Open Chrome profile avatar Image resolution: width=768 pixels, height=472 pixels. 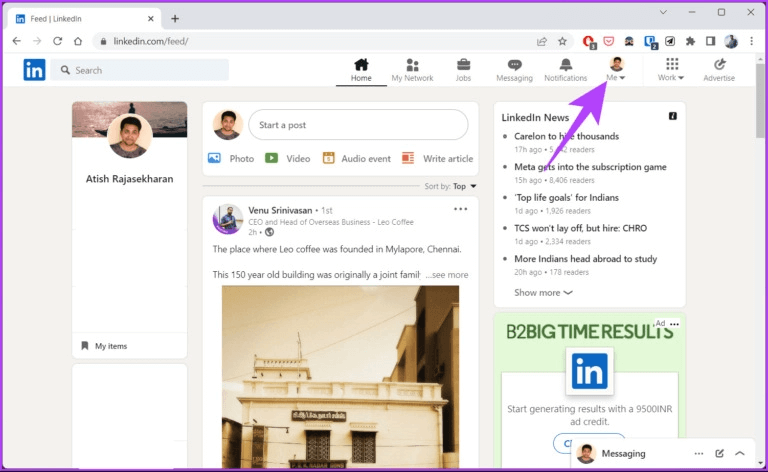pyautogui.click(x=731, y=41)
